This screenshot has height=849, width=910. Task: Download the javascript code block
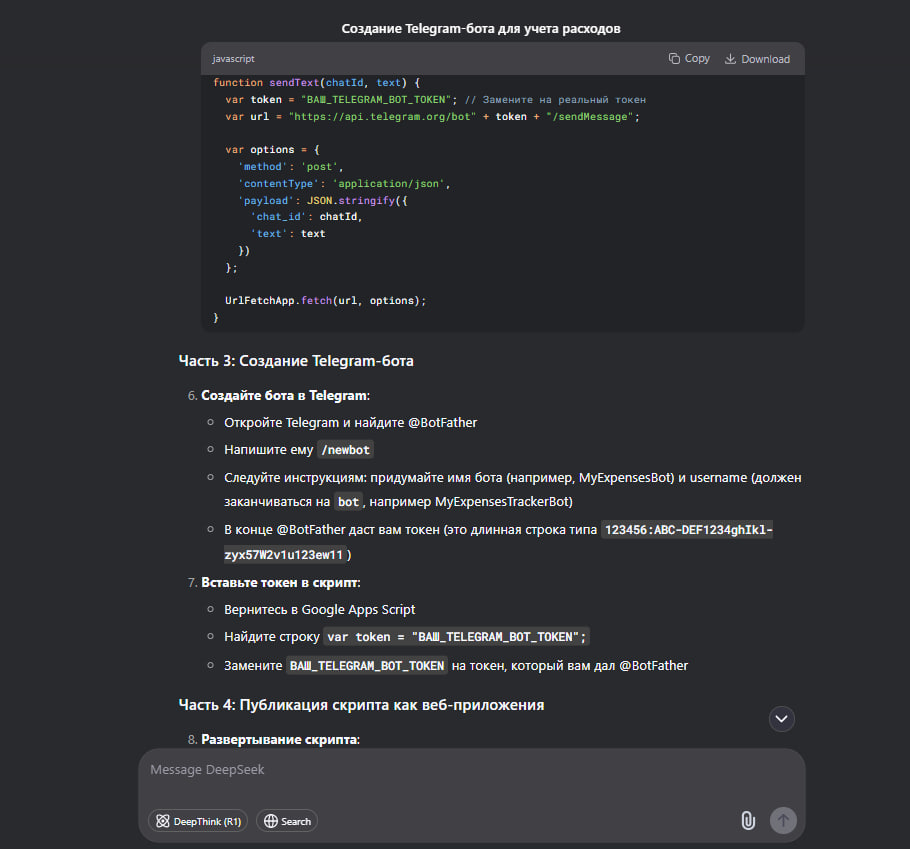(757, 59)
